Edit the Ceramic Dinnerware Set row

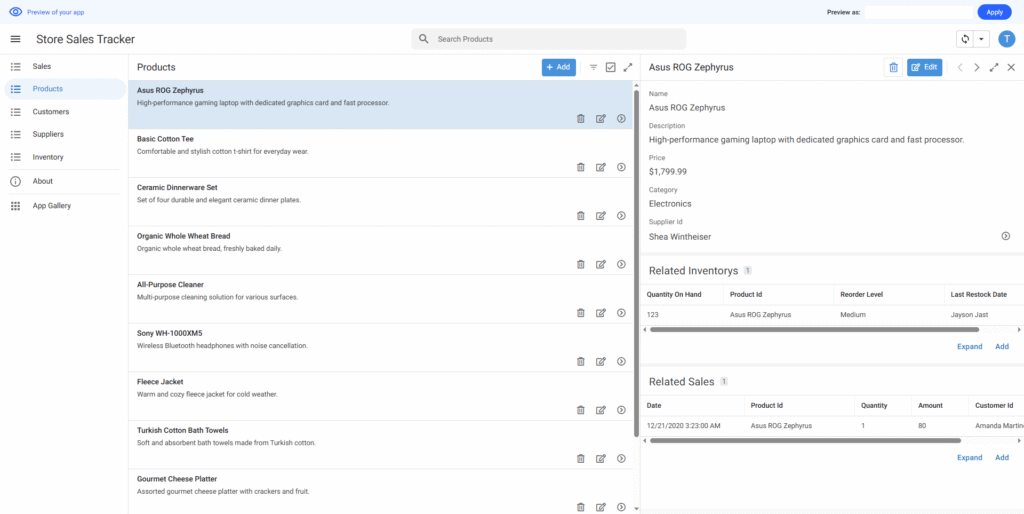tap(601, 216)
